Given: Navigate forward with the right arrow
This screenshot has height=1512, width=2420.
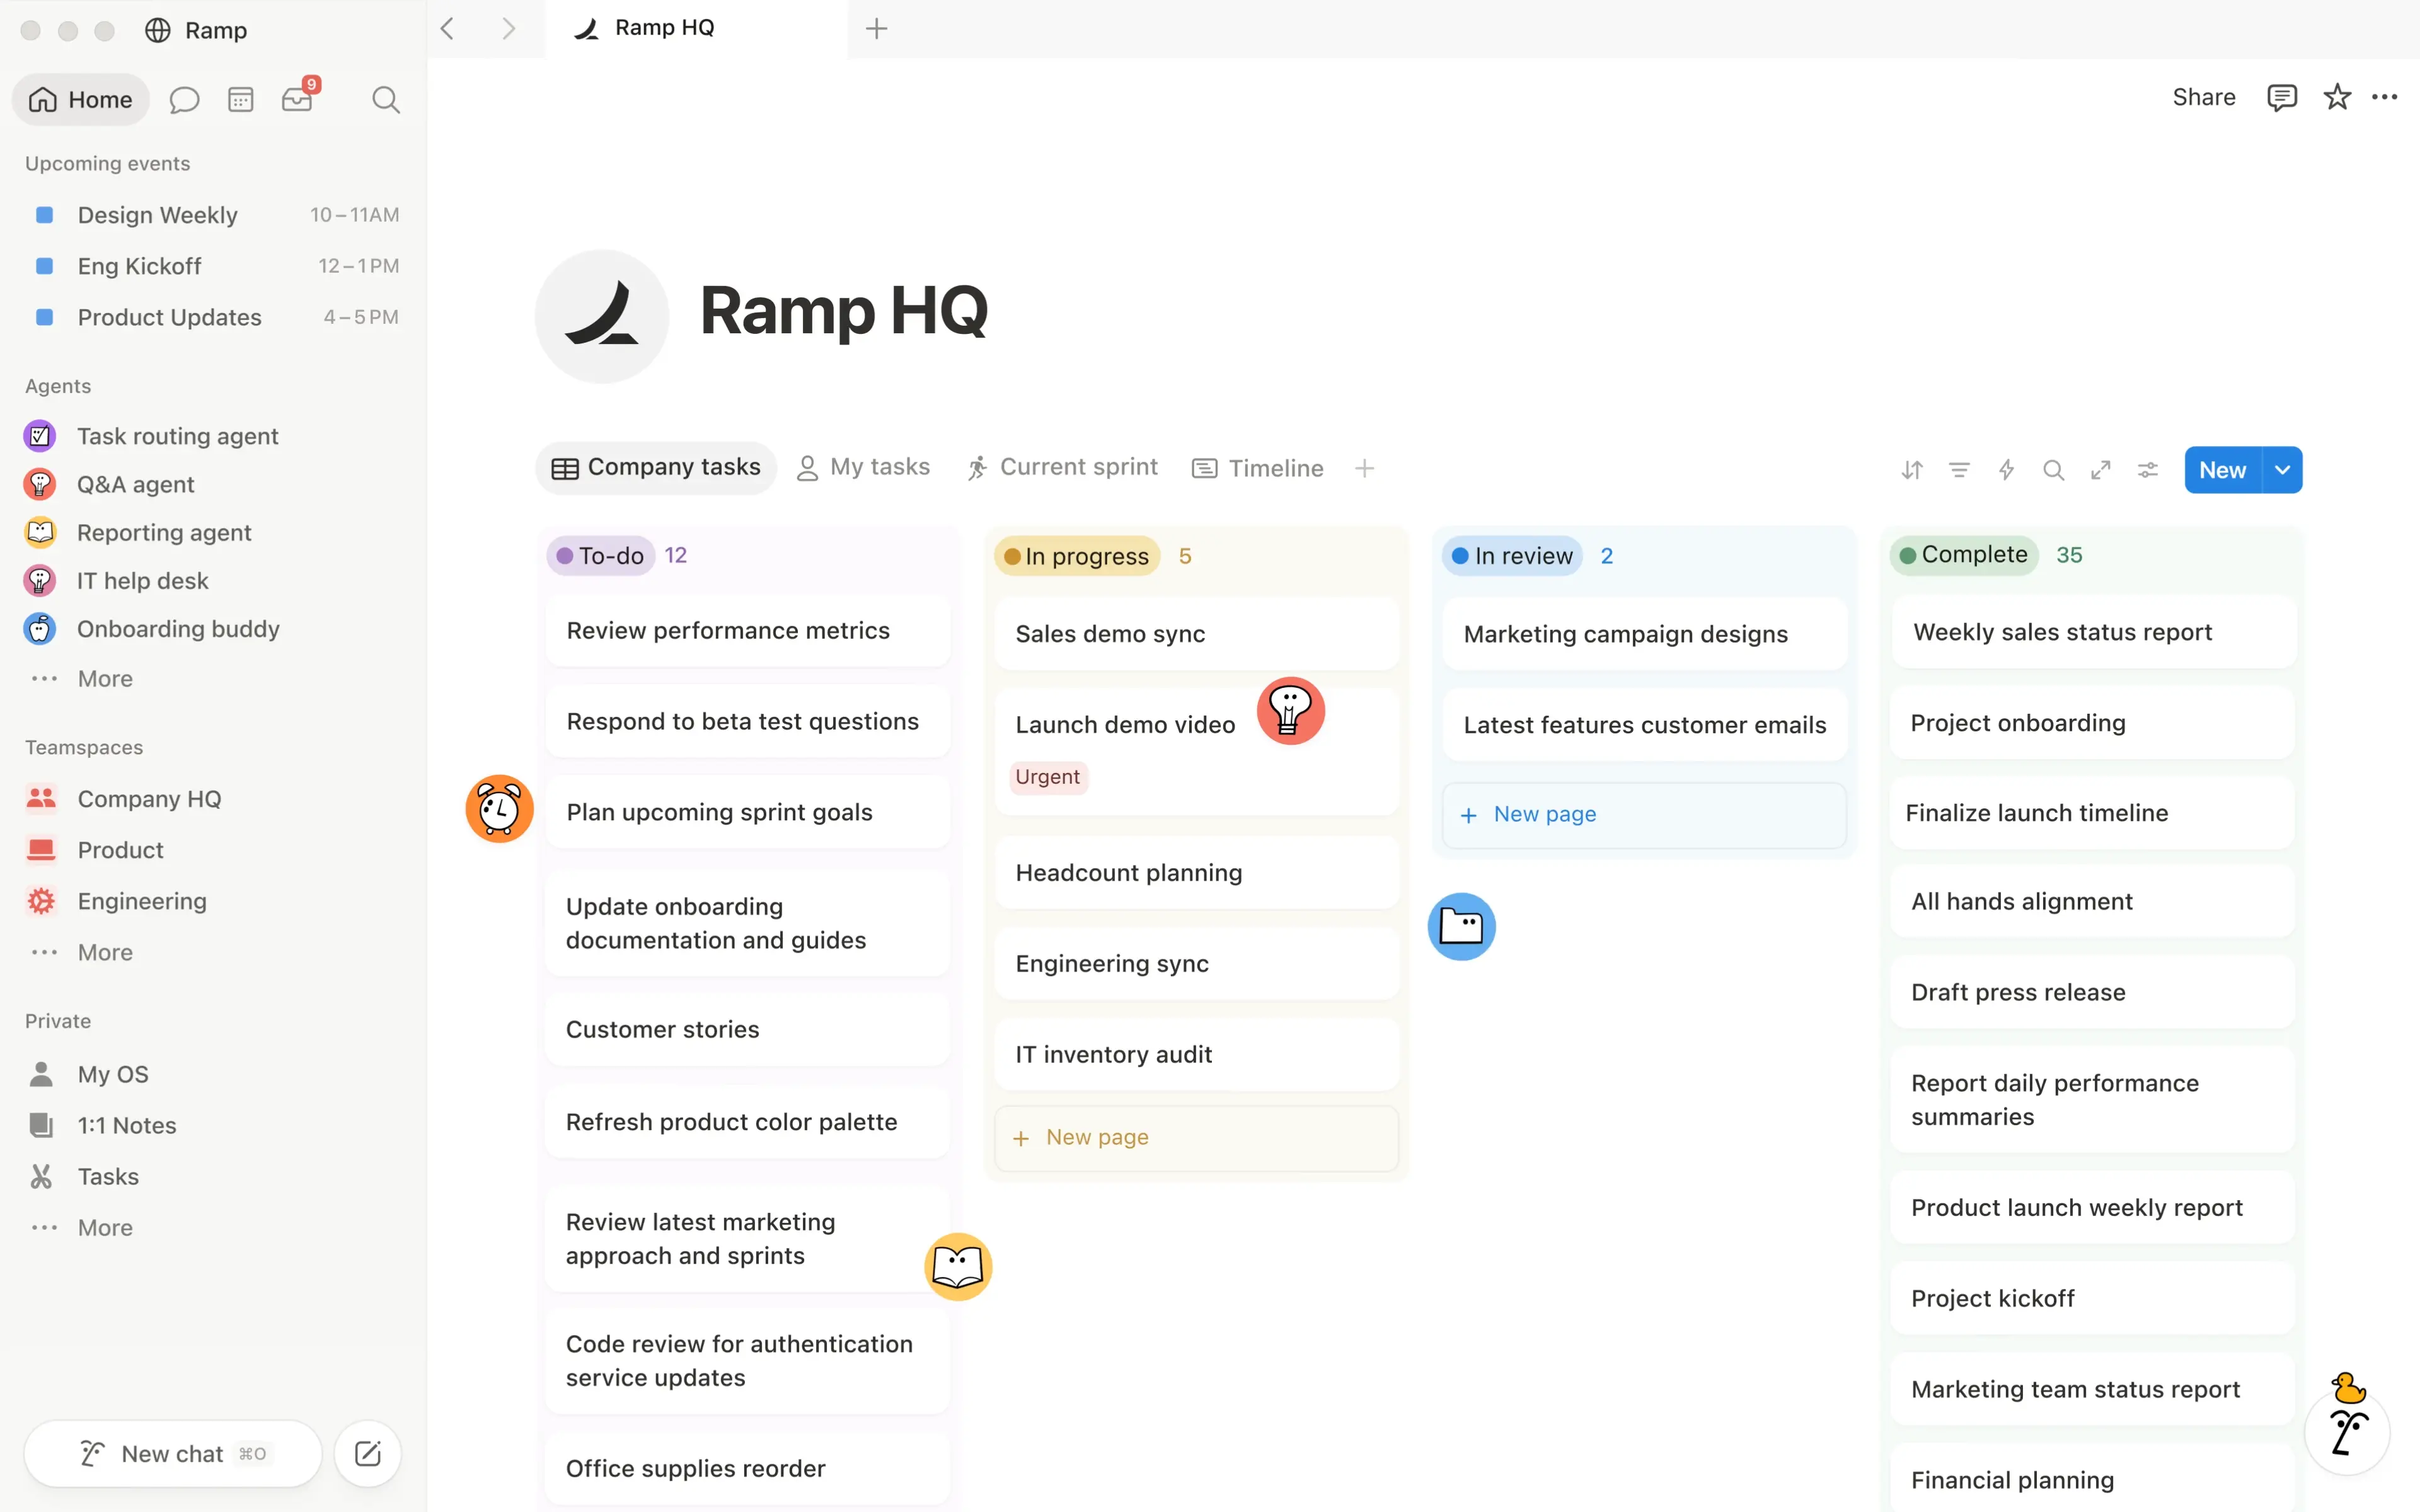Looking at the screenshot, I should 509,29.
